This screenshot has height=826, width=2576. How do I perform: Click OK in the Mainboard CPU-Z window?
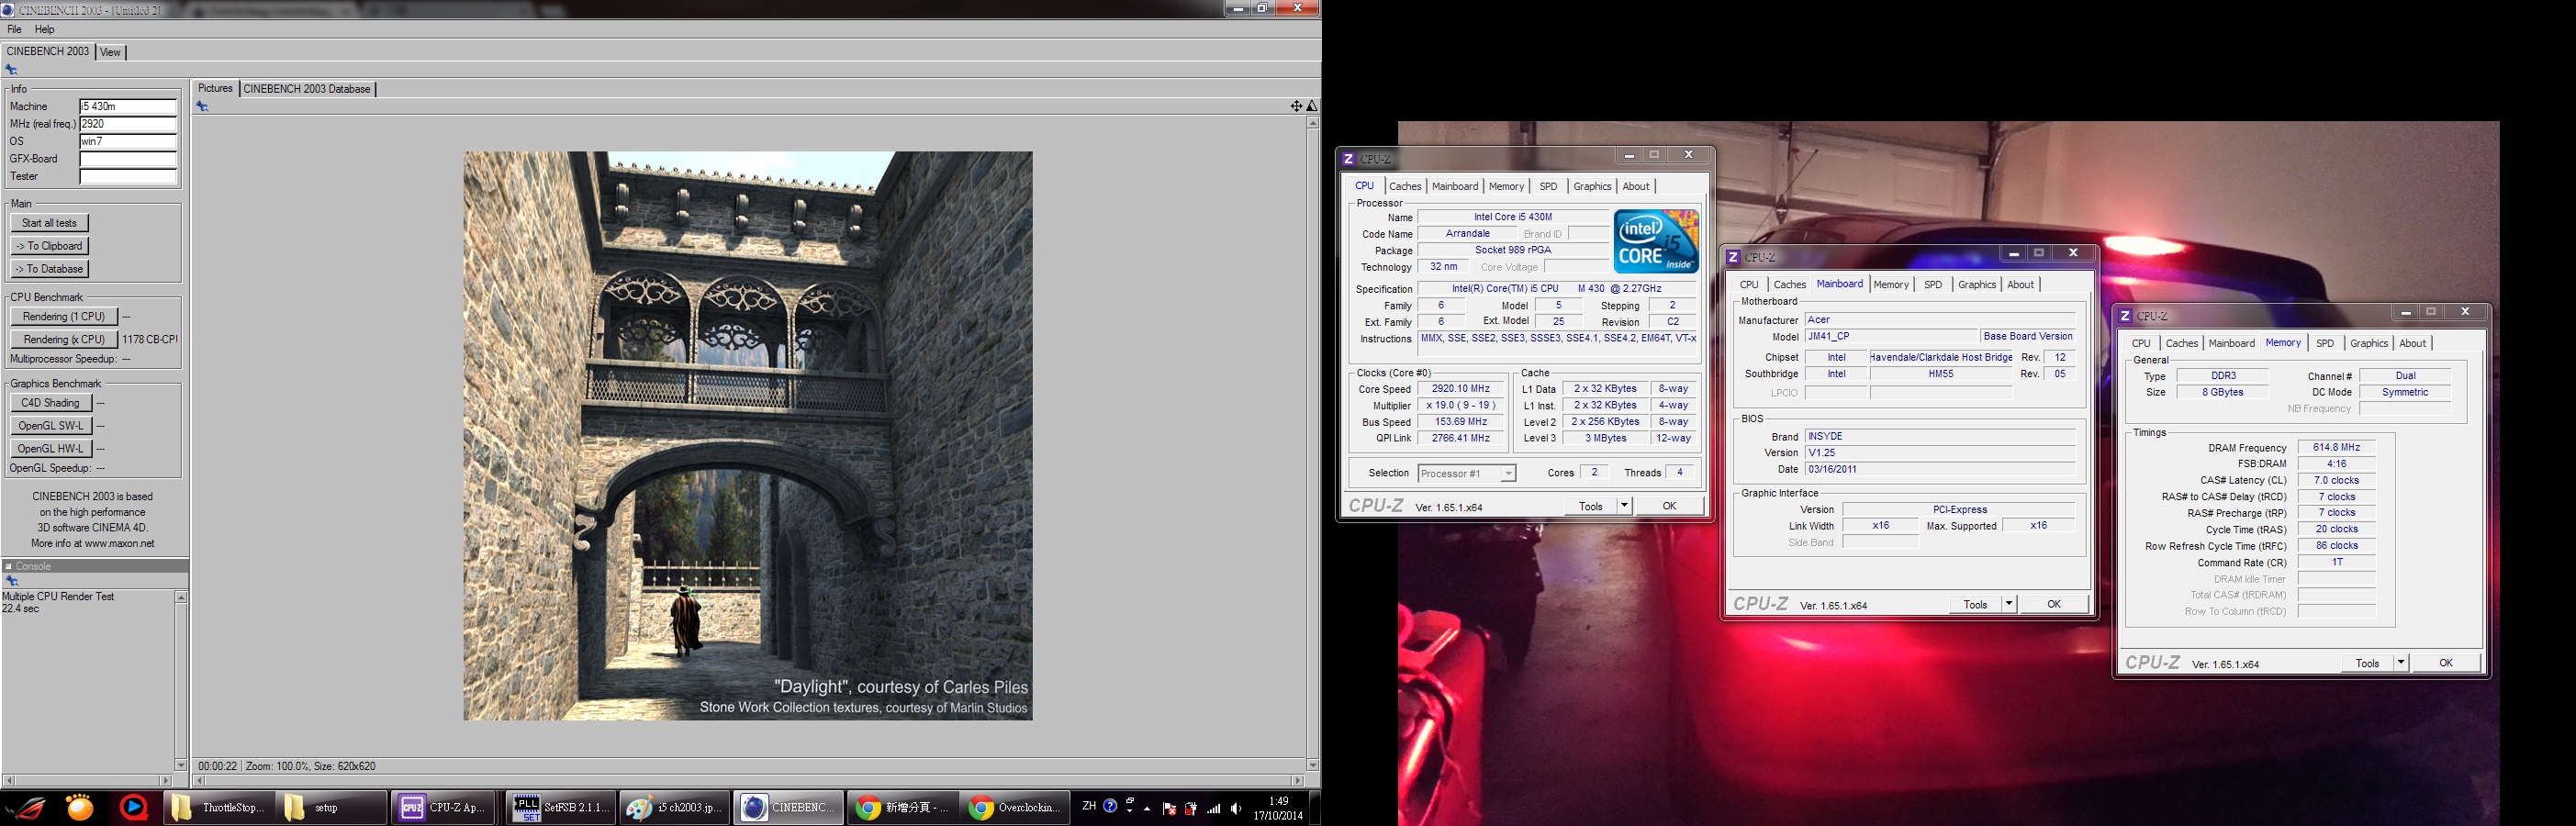(x=2053, y=604)
